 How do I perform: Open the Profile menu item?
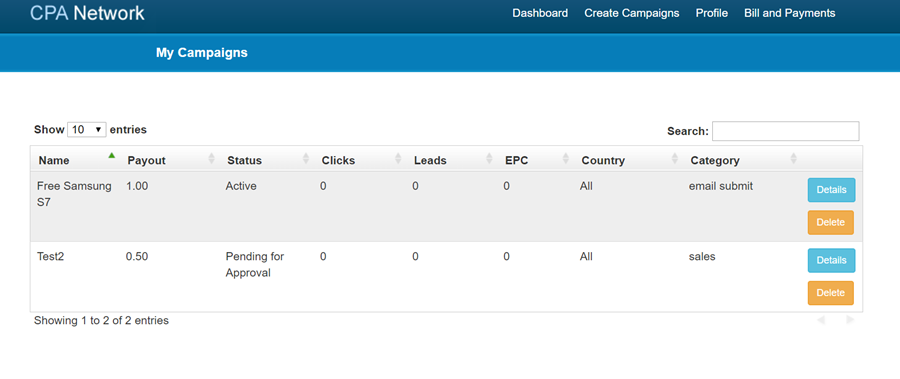point(712,13)
